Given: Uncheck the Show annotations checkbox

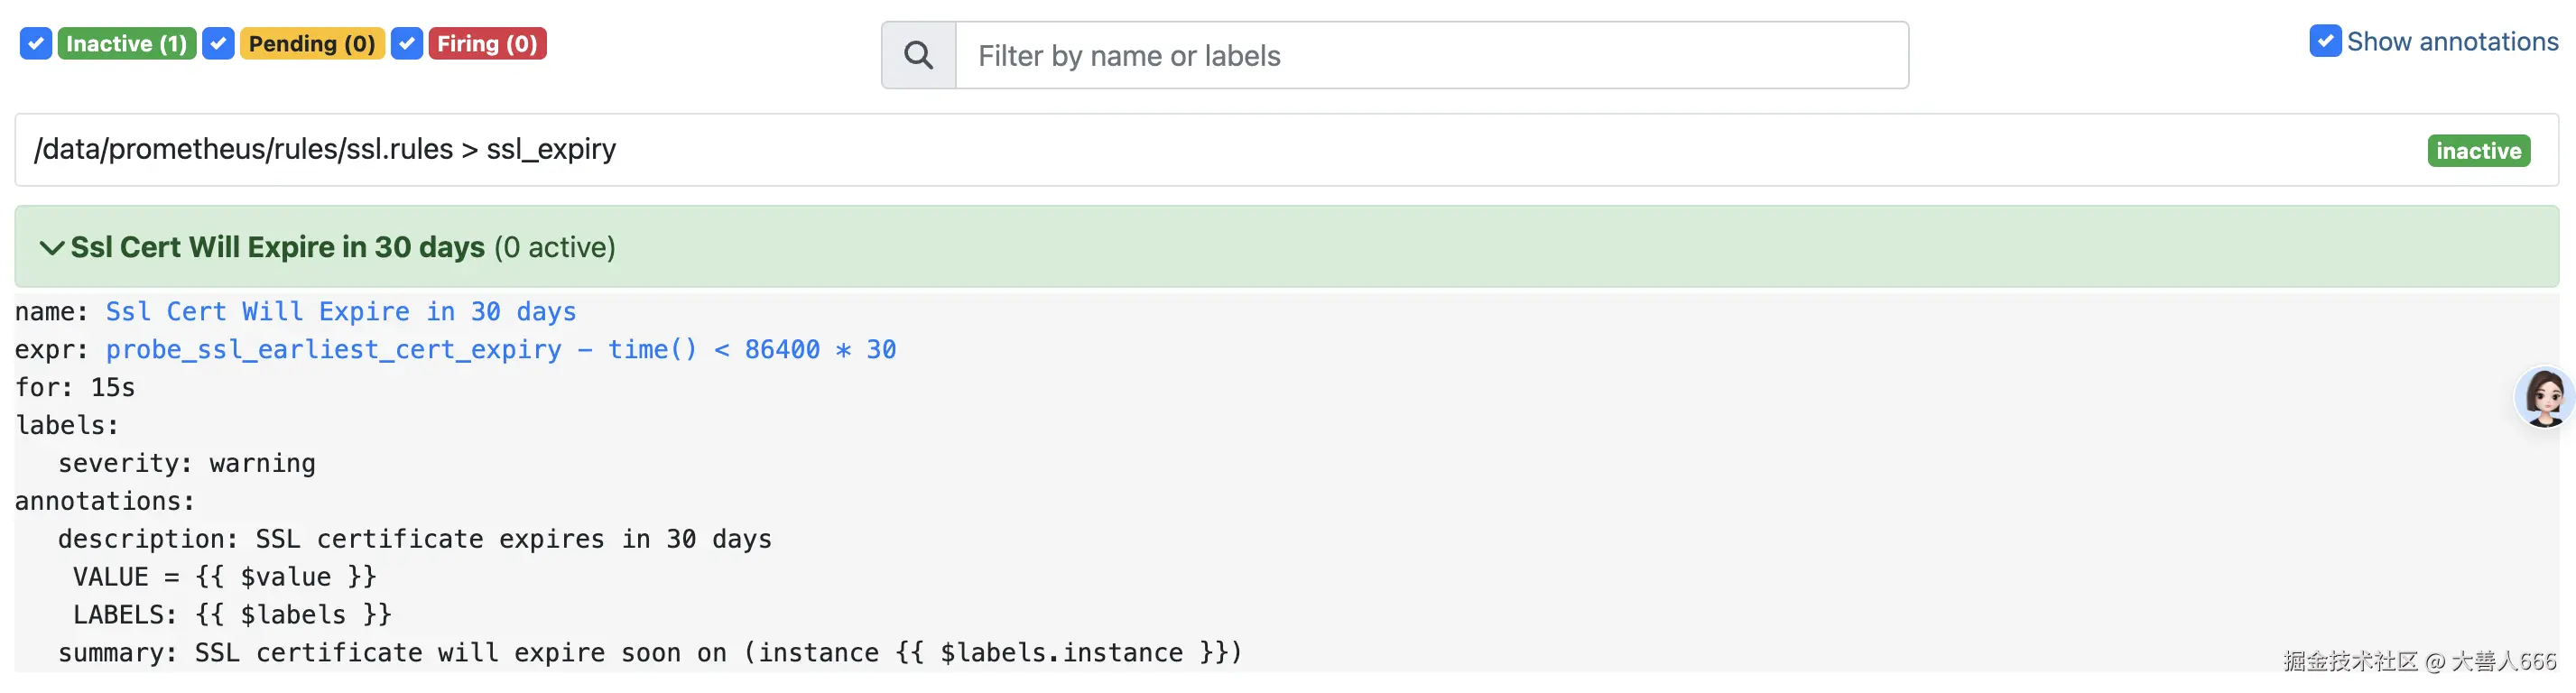Looking at the screenshot, I should (x=2324, y=41).
